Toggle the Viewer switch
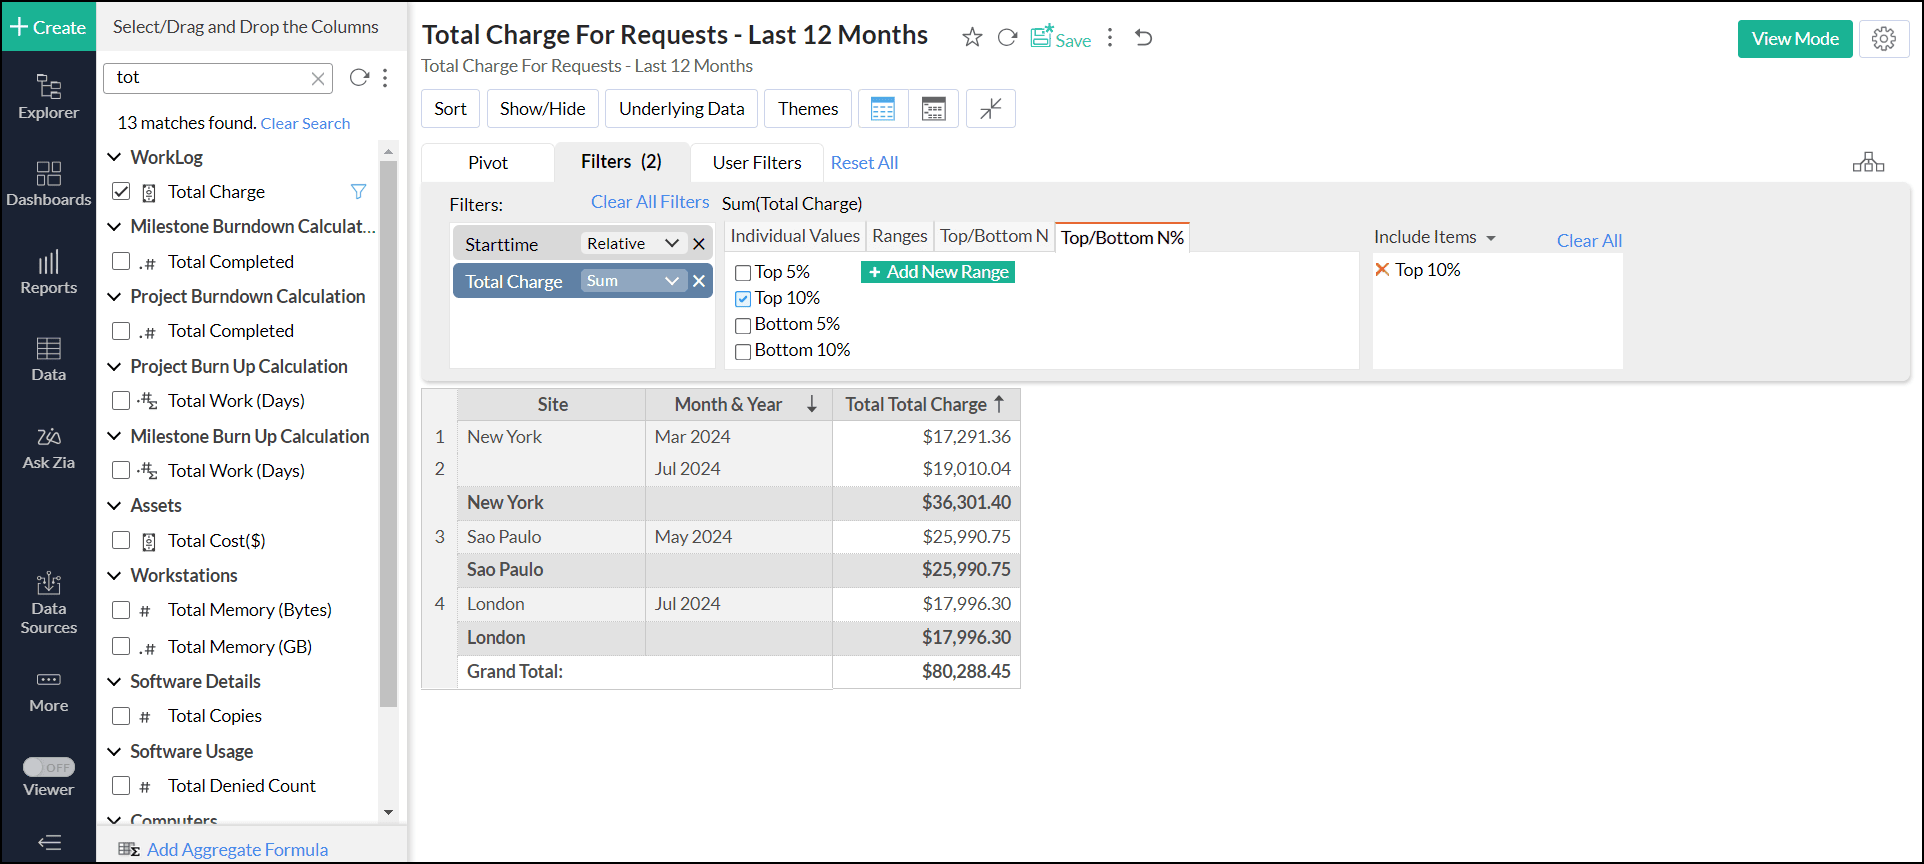This screenshot has height=864, width=1924. (x=49, y=767)
